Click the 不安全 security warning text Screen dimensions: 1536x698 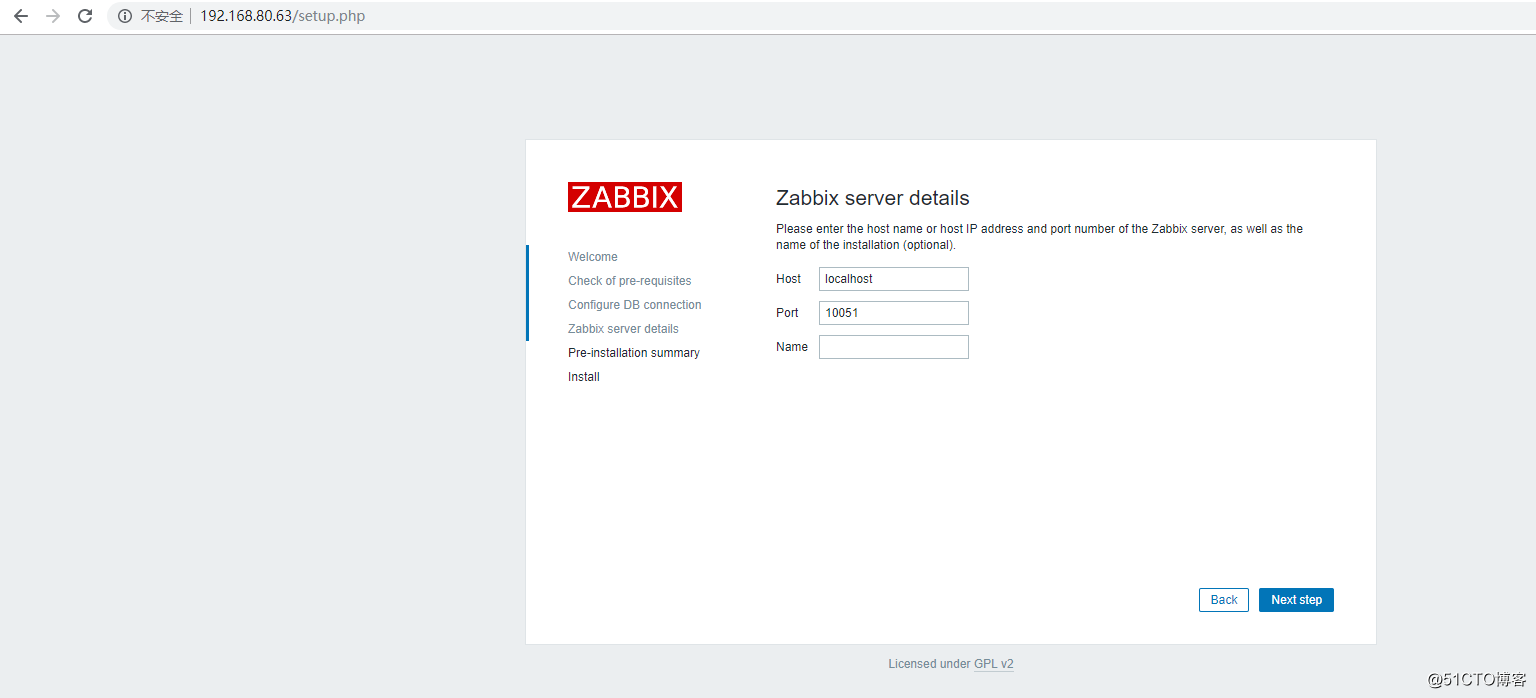pos(162,16)
